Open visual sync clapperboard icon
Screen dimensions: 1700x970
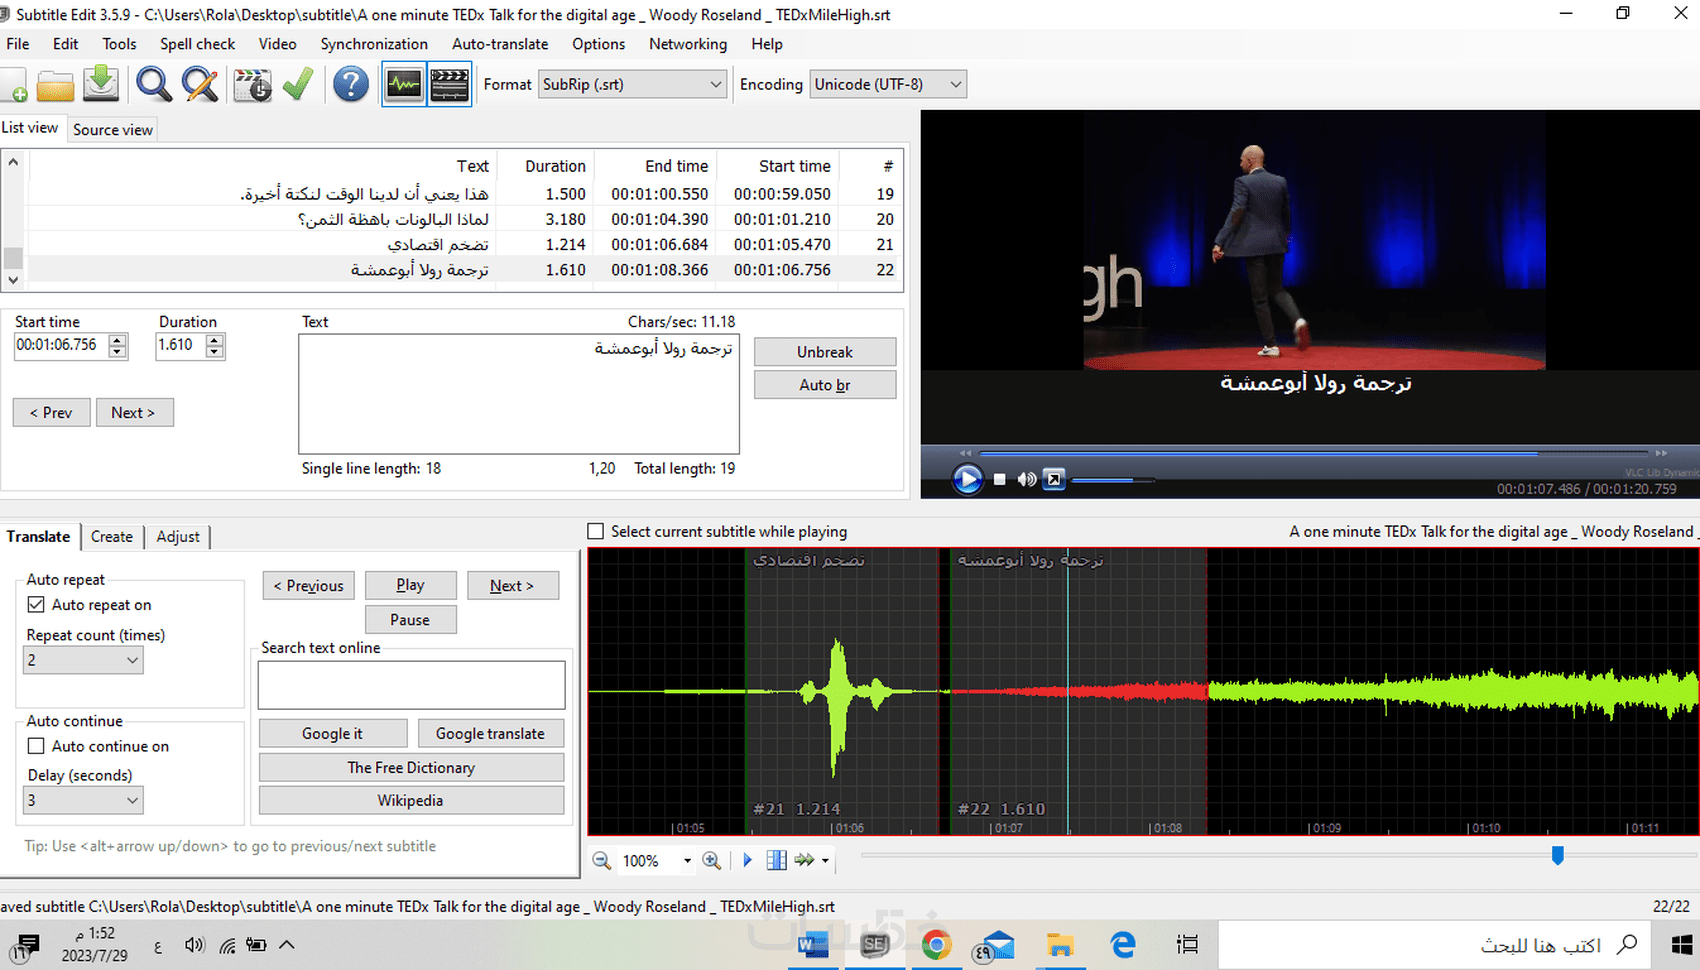[x=252, y=85]
